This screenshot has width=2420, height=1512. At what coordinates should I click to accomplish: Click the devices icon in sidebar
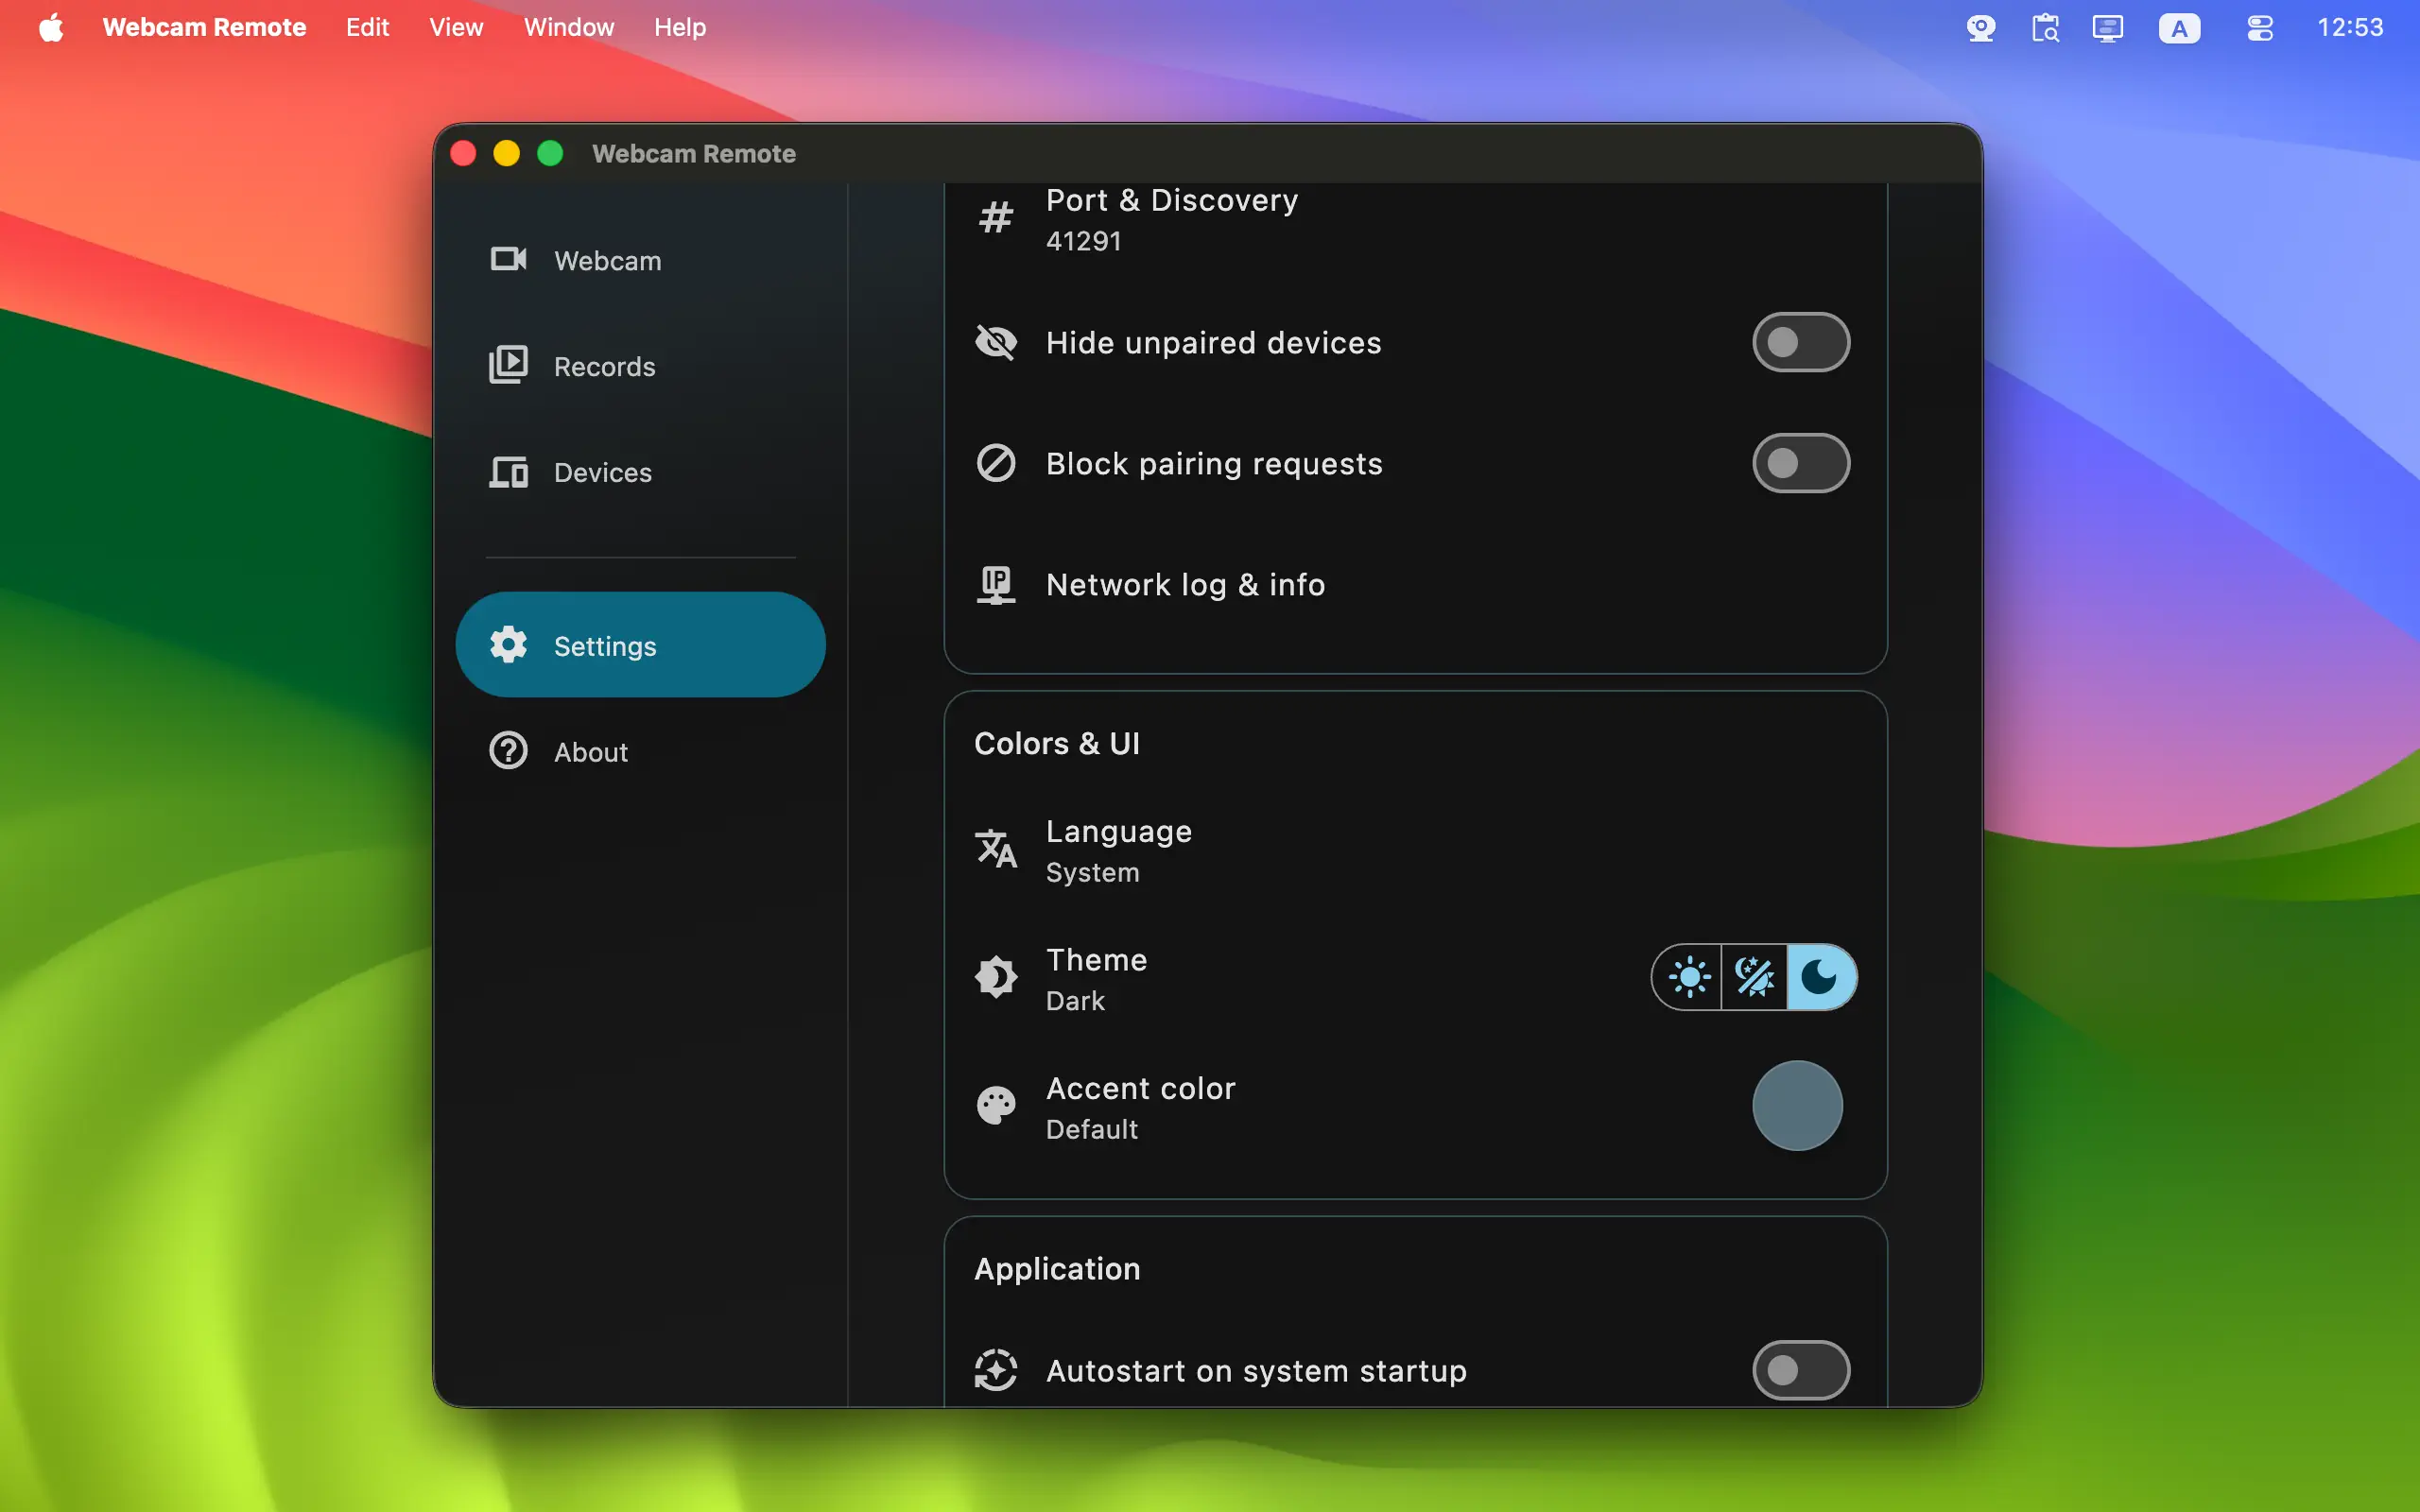coord(508,472)
